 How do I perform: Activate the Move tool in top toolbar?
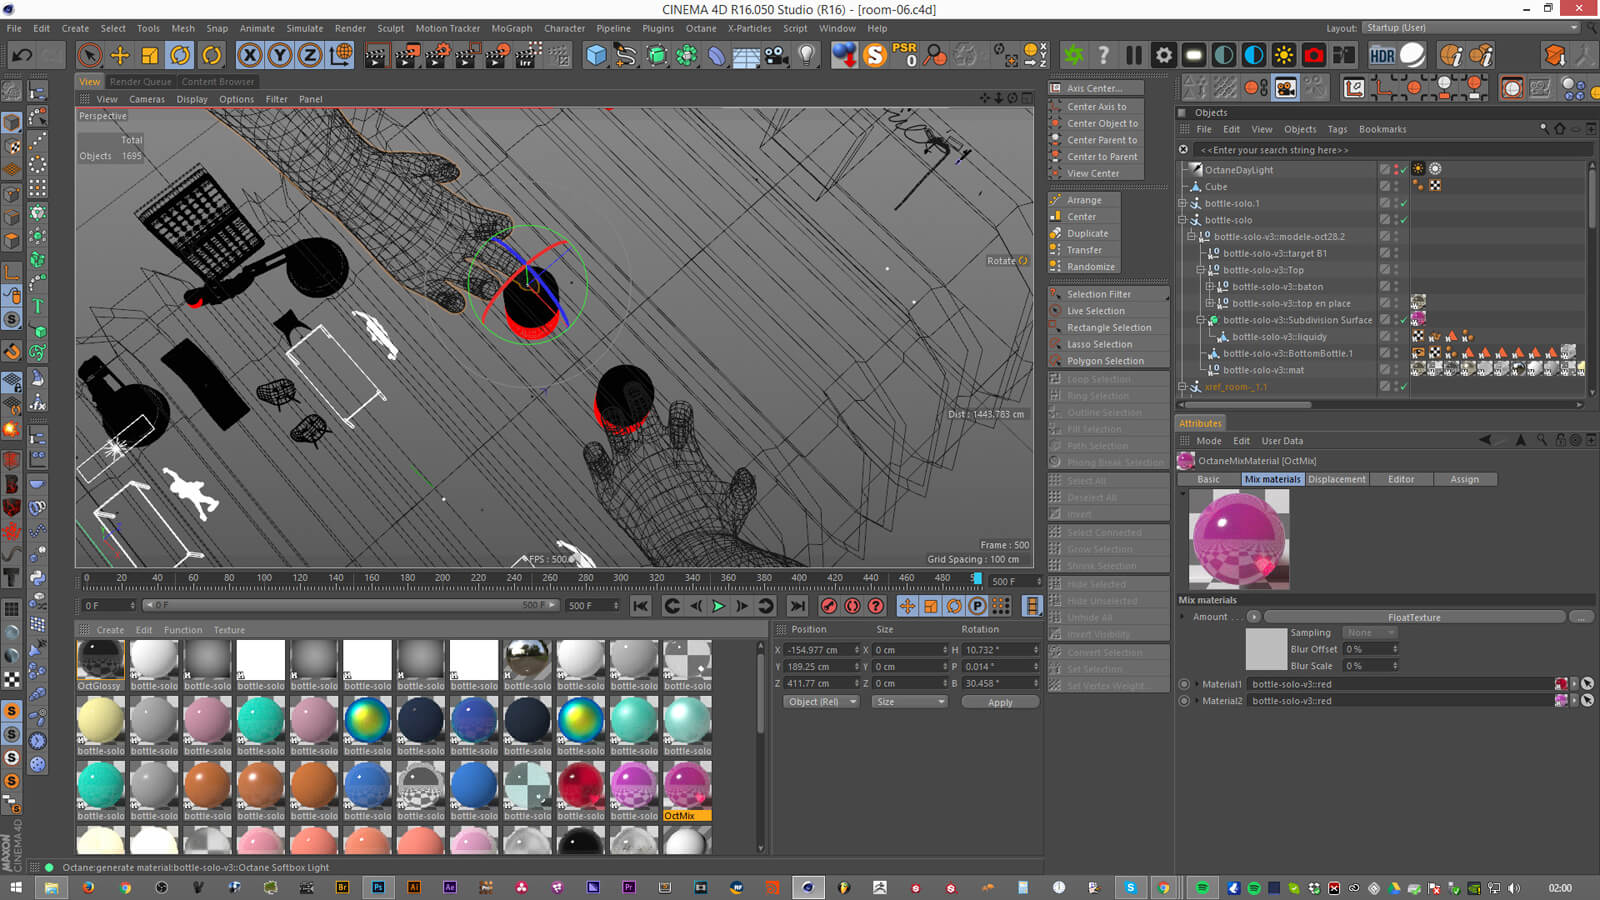pyautogui.click(x=120, y=55)
